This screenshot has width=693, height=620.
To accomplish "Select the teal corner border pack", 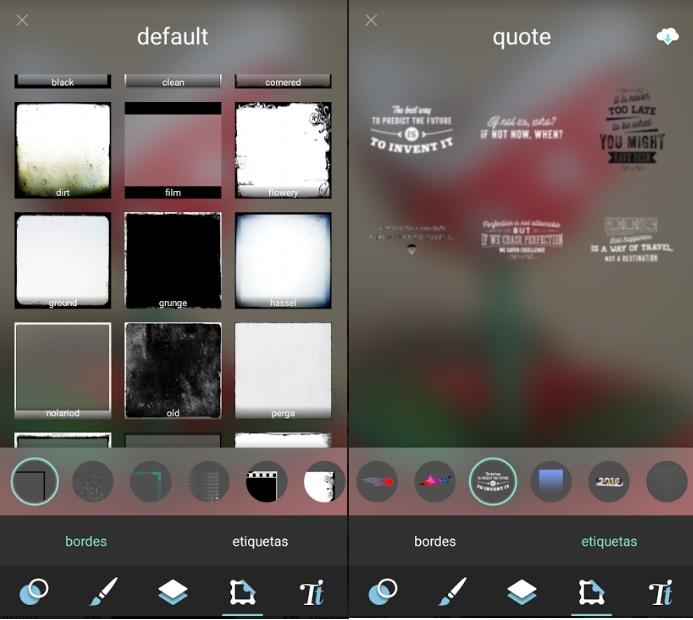I will 151,482.
